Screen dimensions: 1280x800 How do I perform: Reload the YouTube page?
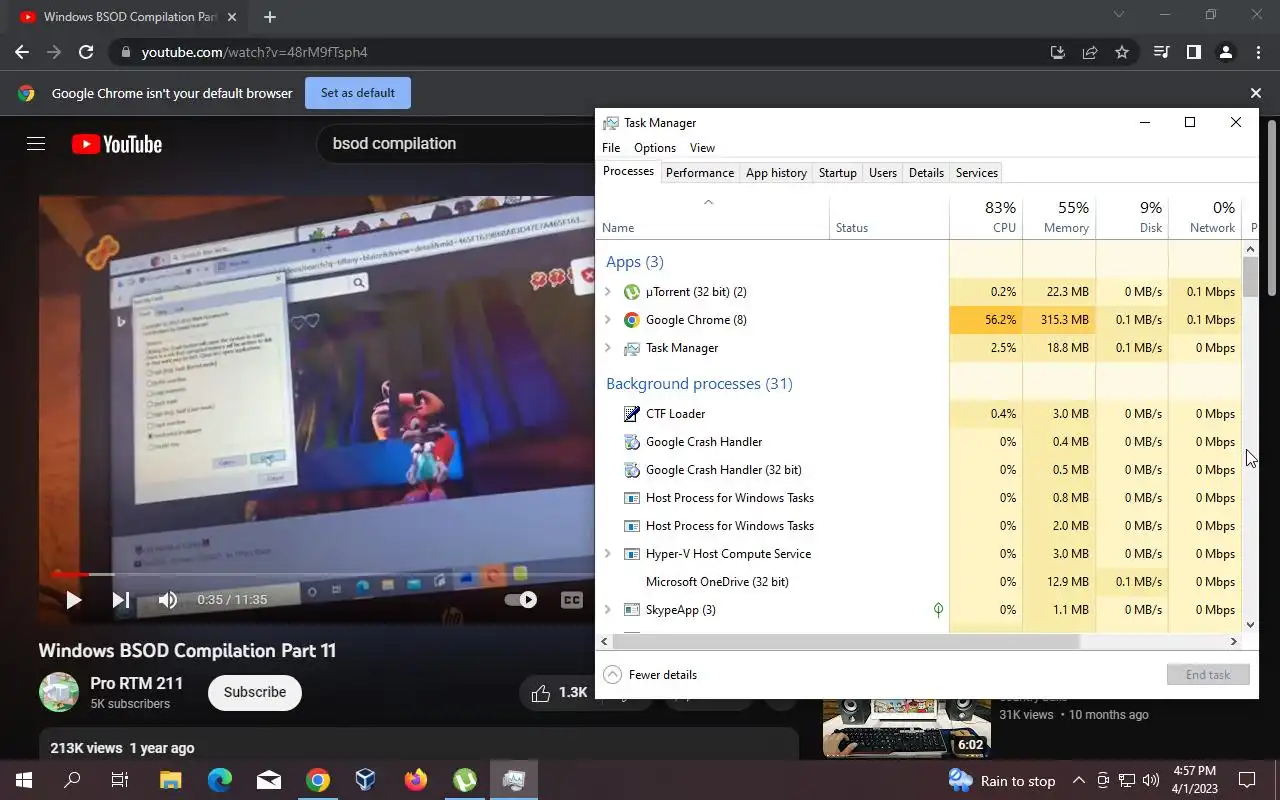pos(86,52)
